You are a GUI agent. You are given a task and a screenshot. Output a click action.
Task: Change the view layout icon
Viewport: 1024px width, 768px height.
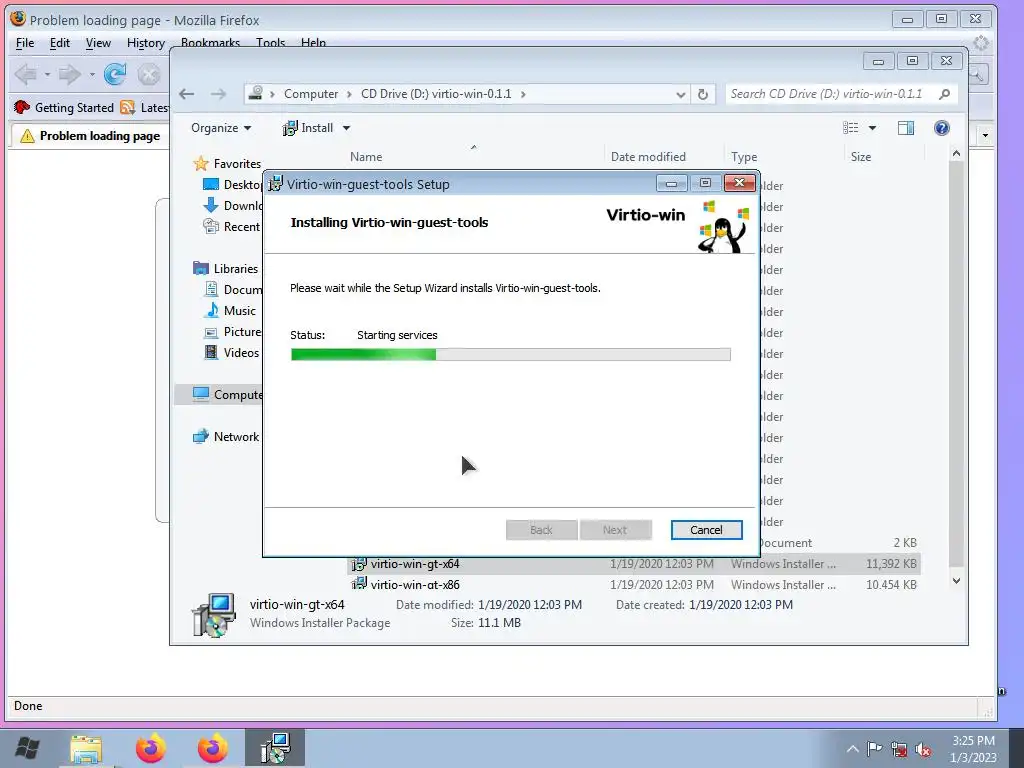850,128
